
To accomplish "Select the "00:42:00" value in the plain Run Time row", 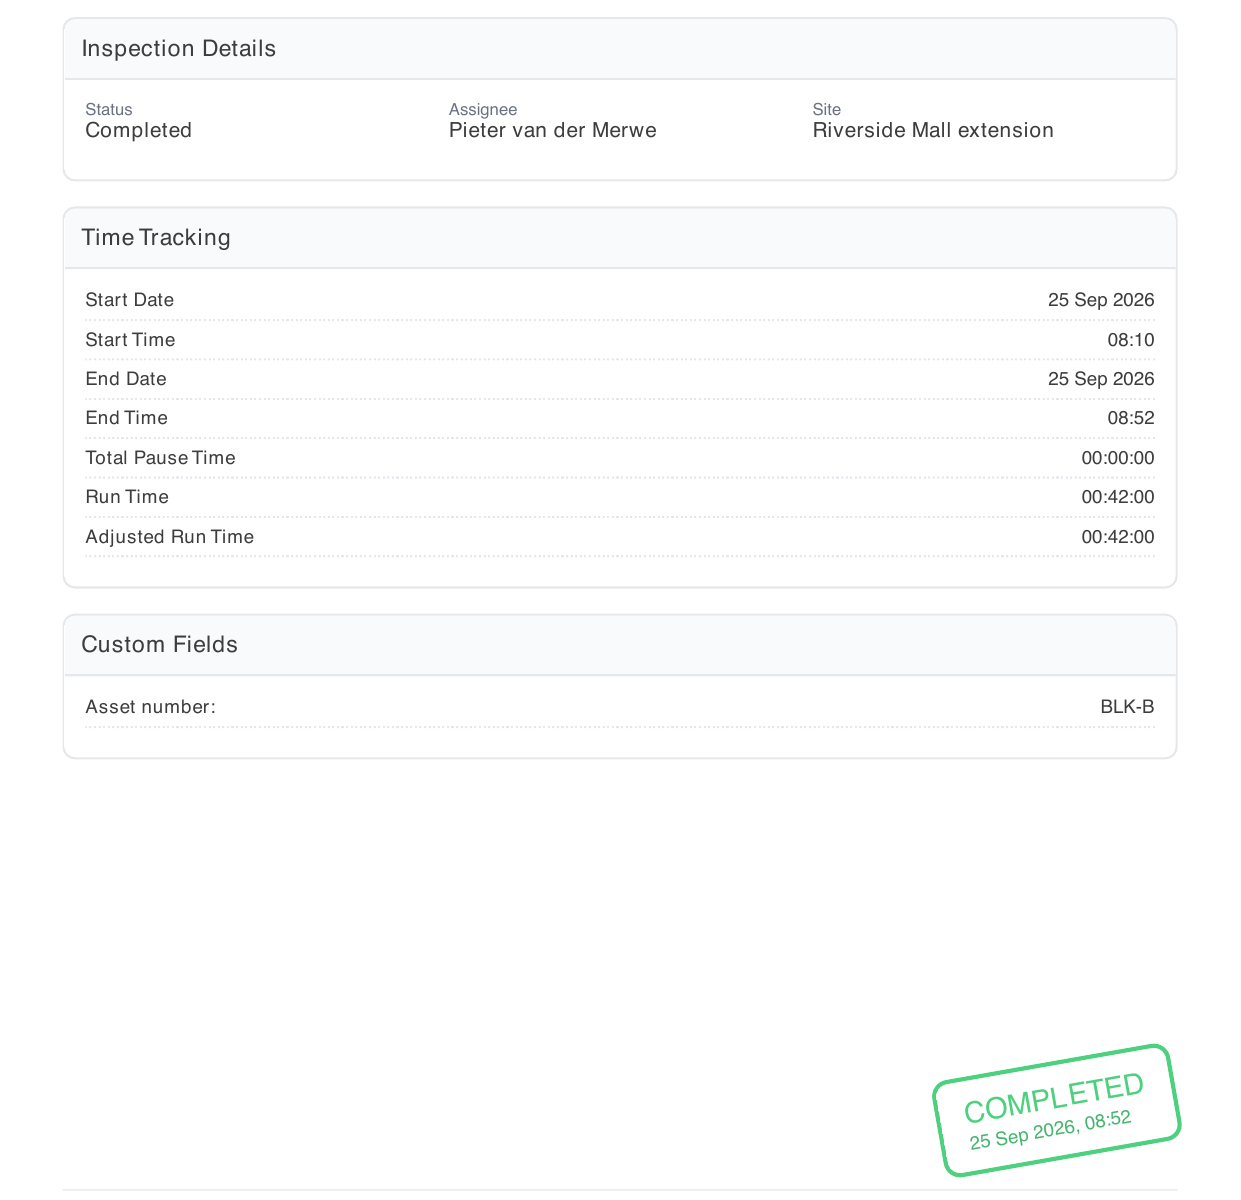I will (1118, 497).
